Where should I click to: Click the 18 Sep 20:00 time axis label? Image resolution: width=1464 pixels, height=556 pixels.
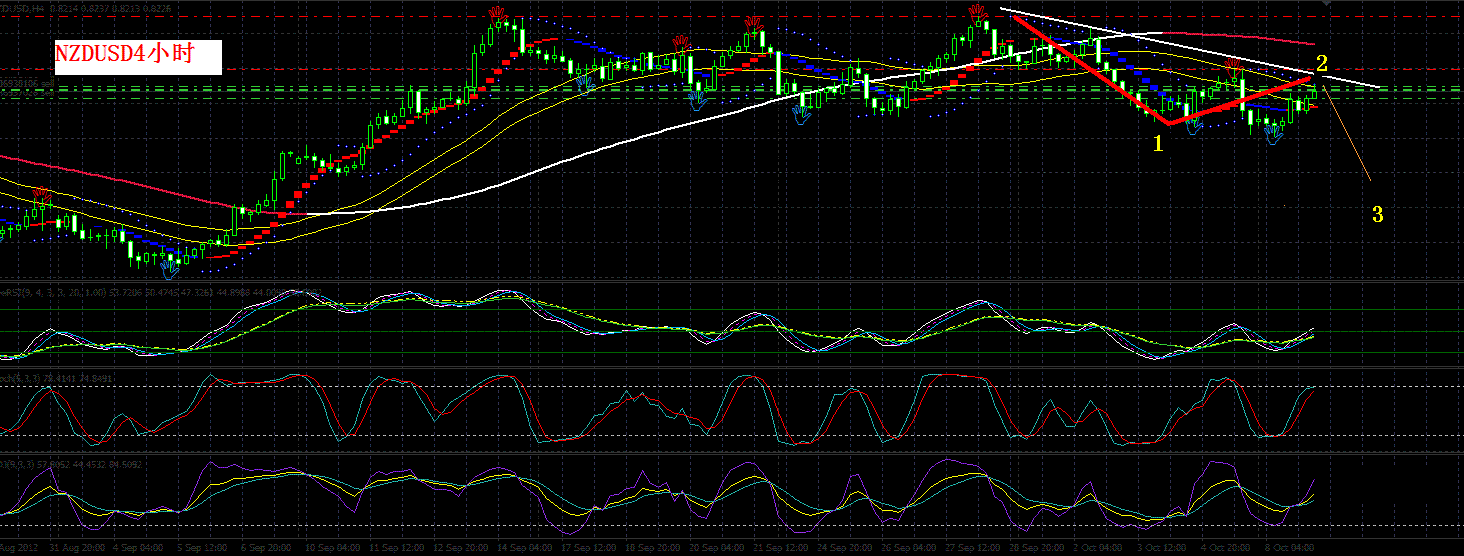[652, 547]
